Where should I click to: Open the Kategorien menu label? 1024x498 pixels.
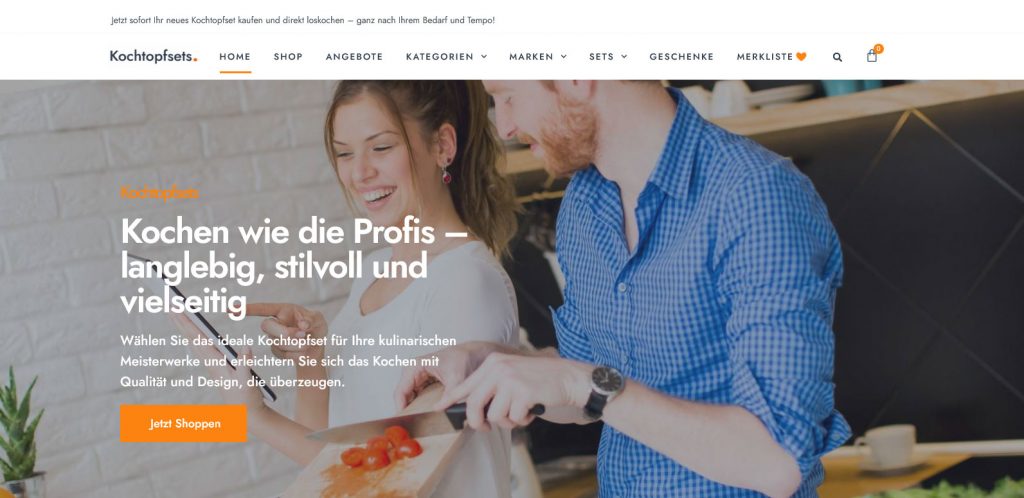click(x=440, y=57)
